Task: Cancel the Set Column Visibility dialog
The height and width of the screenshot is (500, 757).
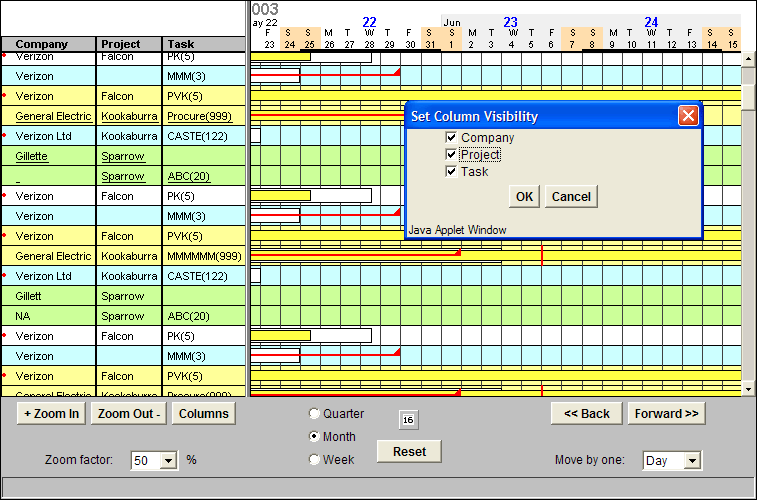Action: pos(571,196)
